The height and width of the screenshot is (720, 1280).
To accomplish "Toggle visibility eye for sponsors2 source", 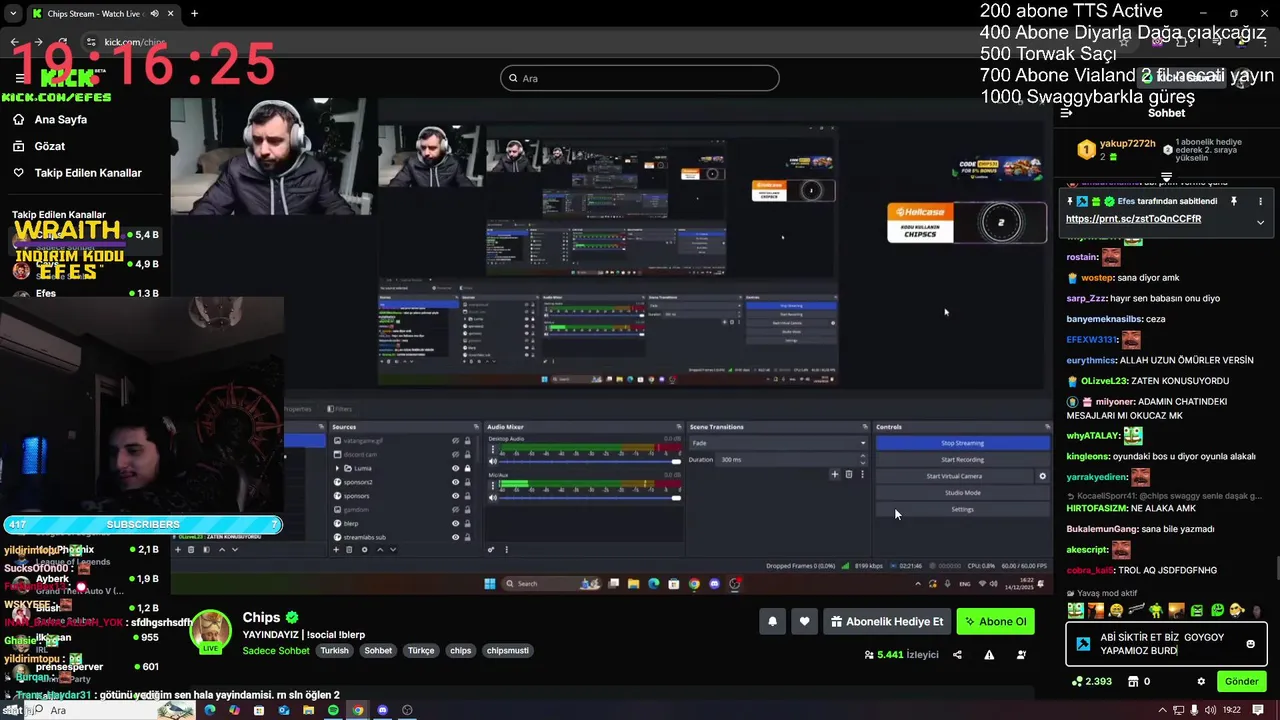I will click(455, 482).
